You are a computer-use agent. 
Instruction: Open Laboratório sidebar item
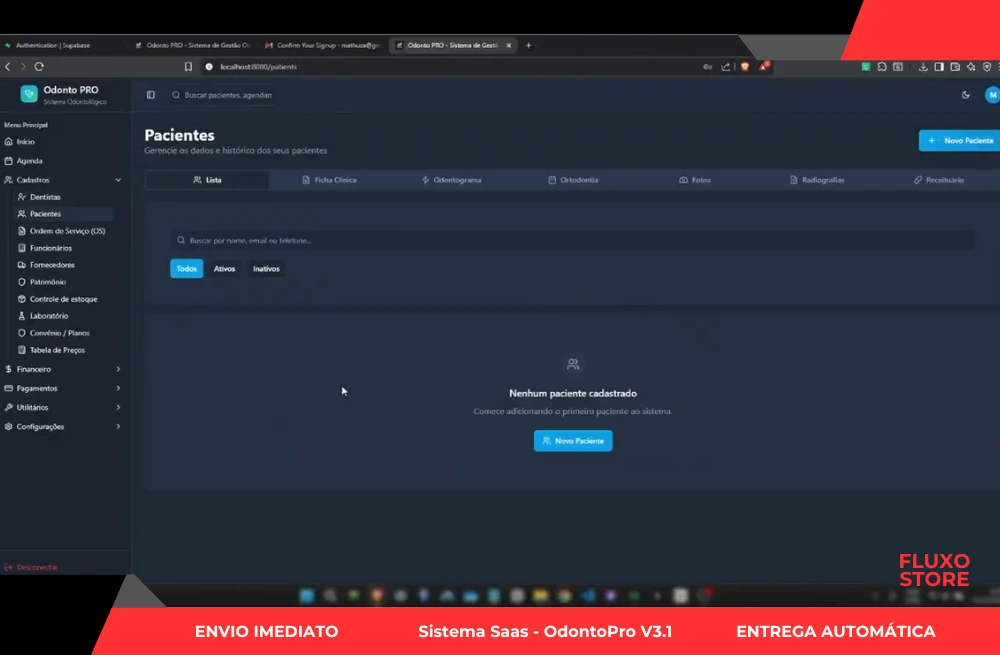pos(49,316)
